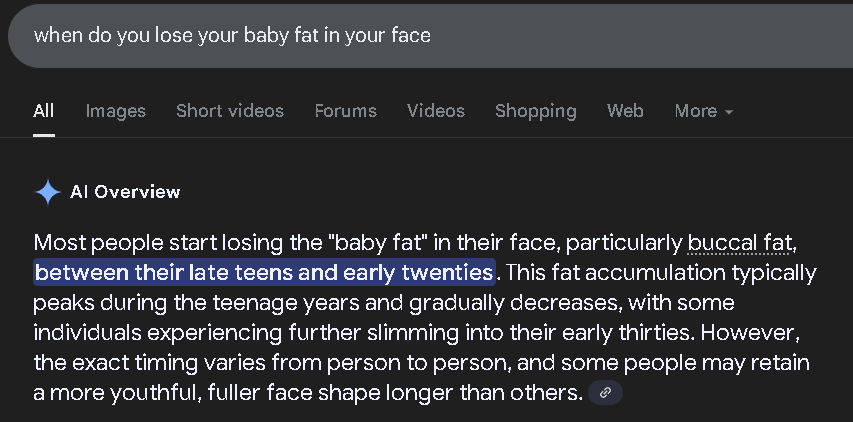Click the search query input field
The height and width of the screenshot is (422, 853).
(430, 36)
